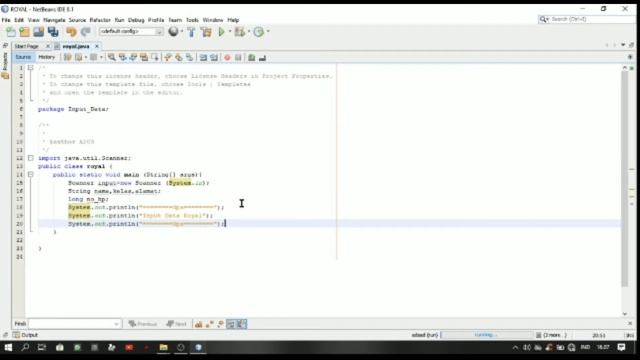Toggle Match Case in Find bar
The height and width of the screenshot is (360, 640).
point(198,324)
